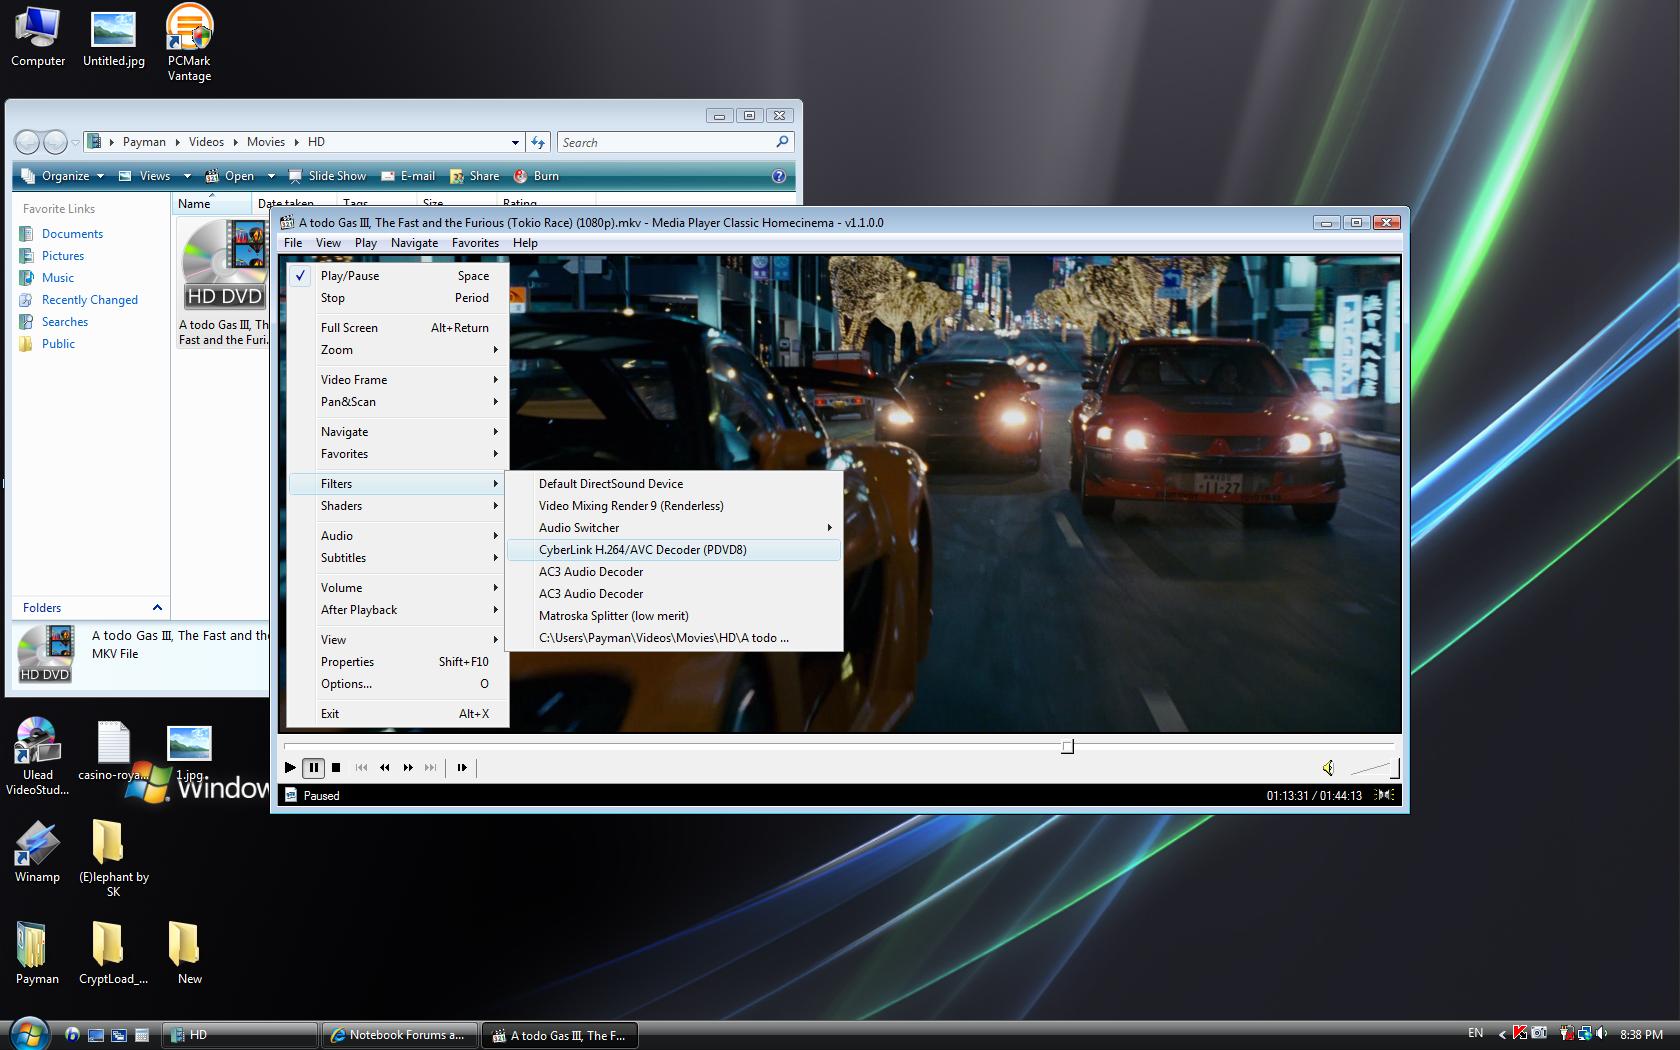Click E-mail in the Explorer toolbar
Image resolution: width=1680 pixels, height=1050 pixels.
point(408,176)
